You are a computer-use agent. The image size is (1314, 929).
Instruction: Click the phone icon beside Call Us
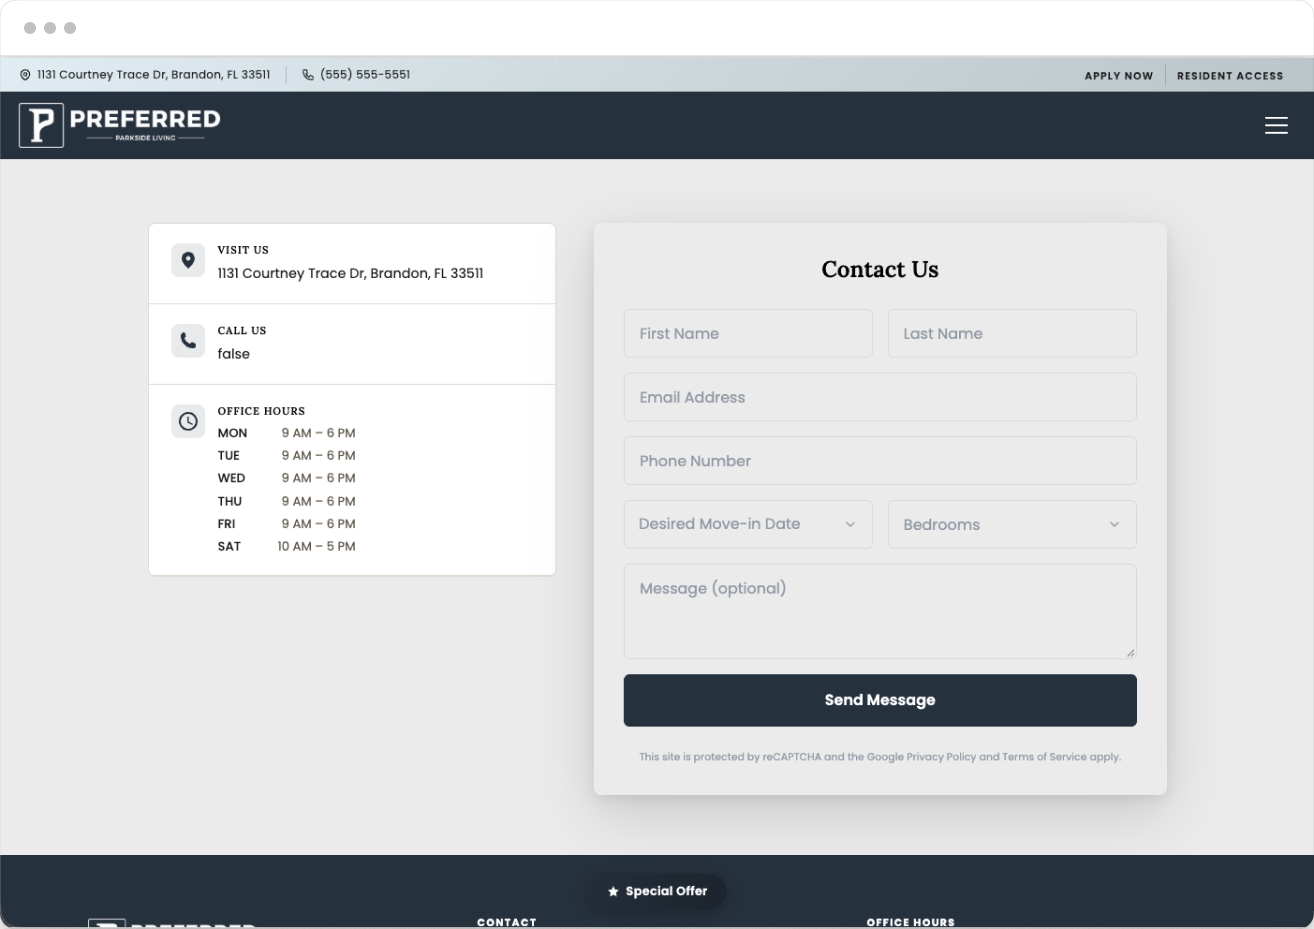pyautogui.click(x=188, y=341)
